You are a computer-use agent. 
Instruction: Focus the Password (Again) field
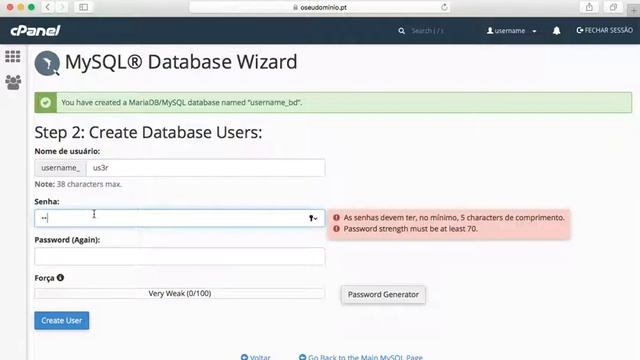click(180, 256)
